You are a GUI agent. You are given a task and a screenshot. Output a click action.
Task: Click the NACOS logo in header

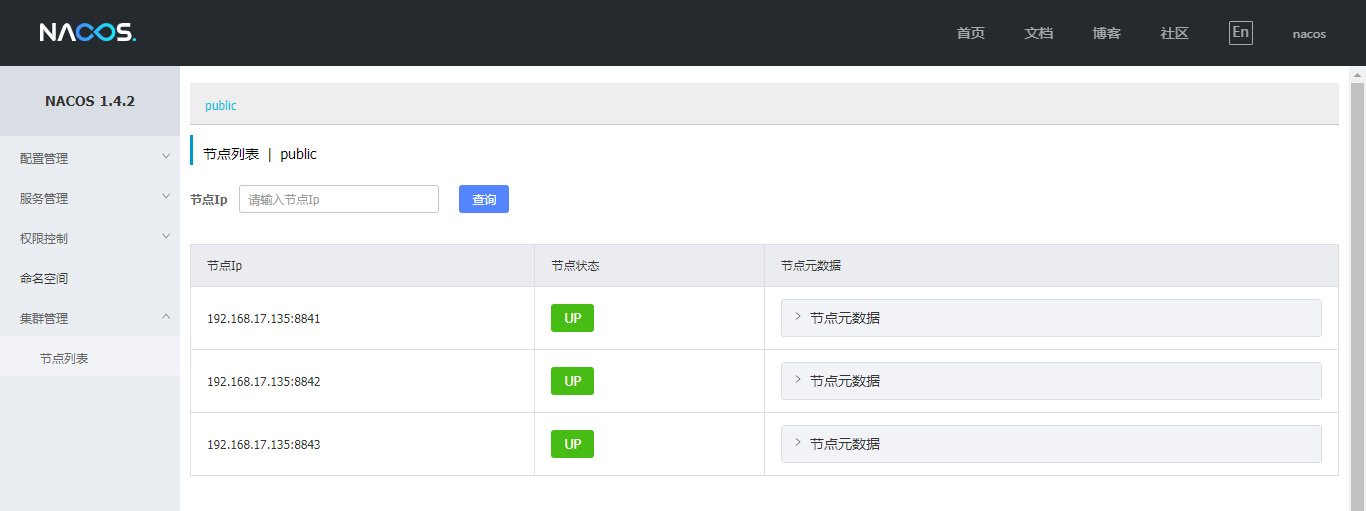click(x=88, y=33)
